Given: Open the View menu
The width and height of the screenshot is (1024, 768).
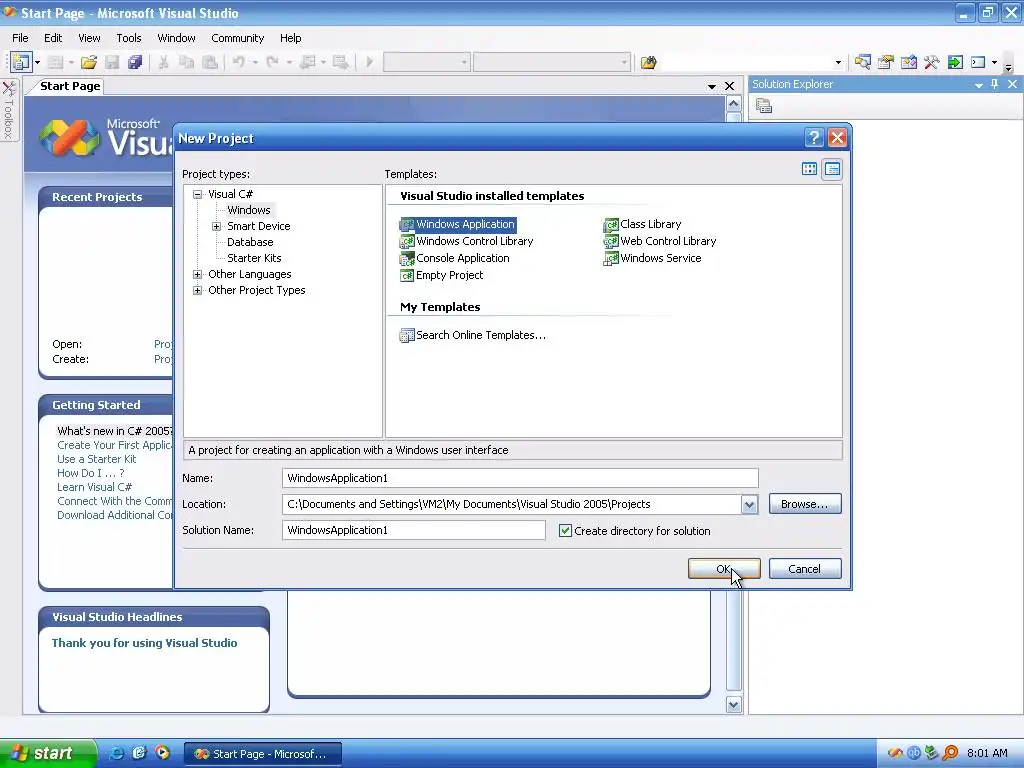Looking at the screenshot, I should coord(89,38).
